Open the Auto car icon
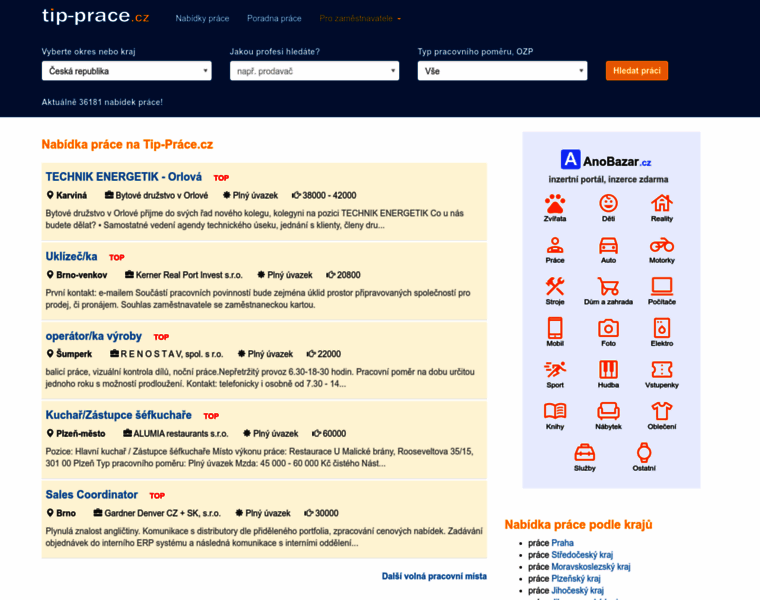The height and width of the screenshot is (600, 760). [x=608, y=245]
